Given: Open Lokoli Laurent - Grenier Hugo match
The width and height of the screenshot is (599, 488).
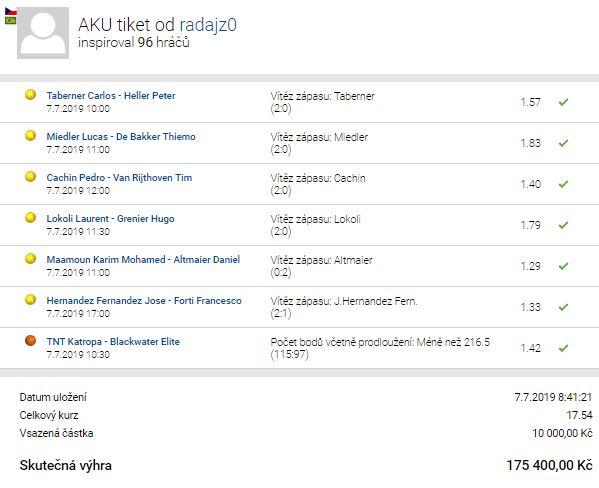Looking at the screenshot, I should pyautogui.click(x=110, y=219).
